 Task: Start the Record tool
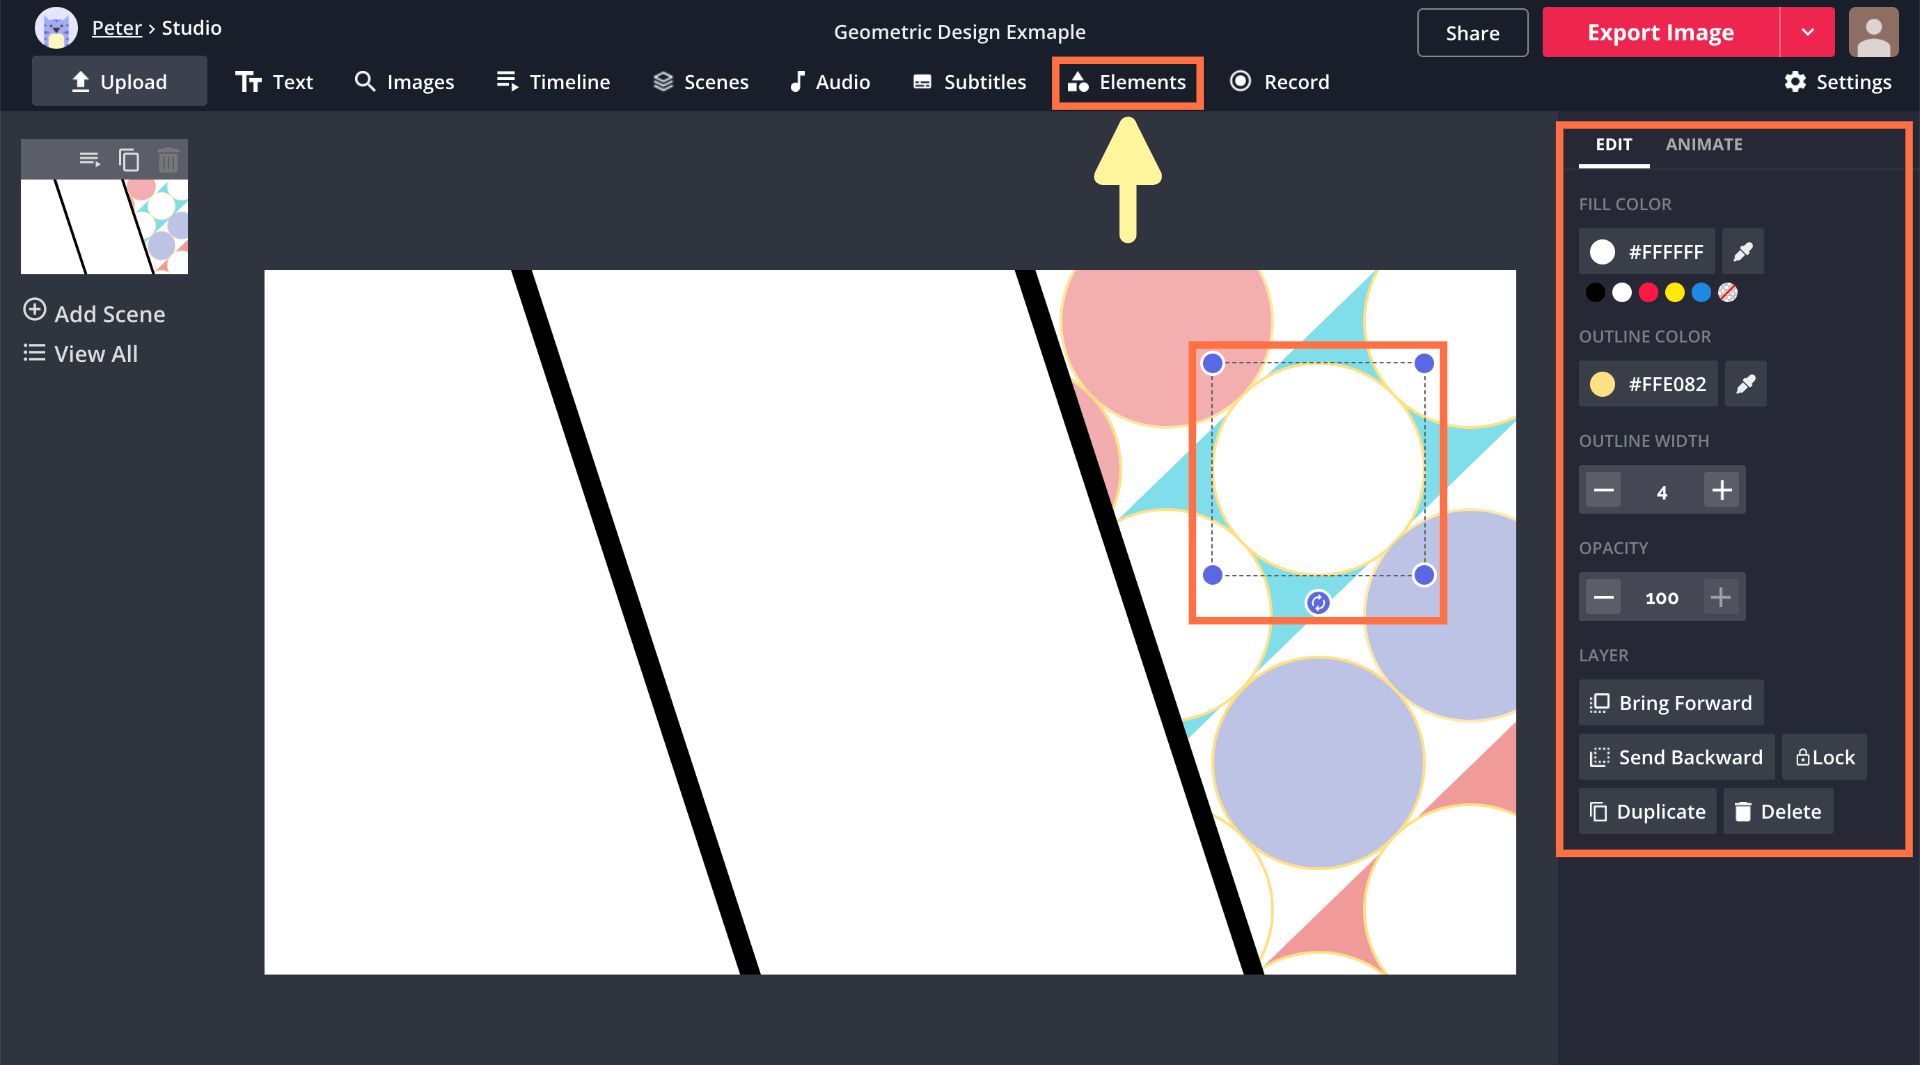point(1279,82)
